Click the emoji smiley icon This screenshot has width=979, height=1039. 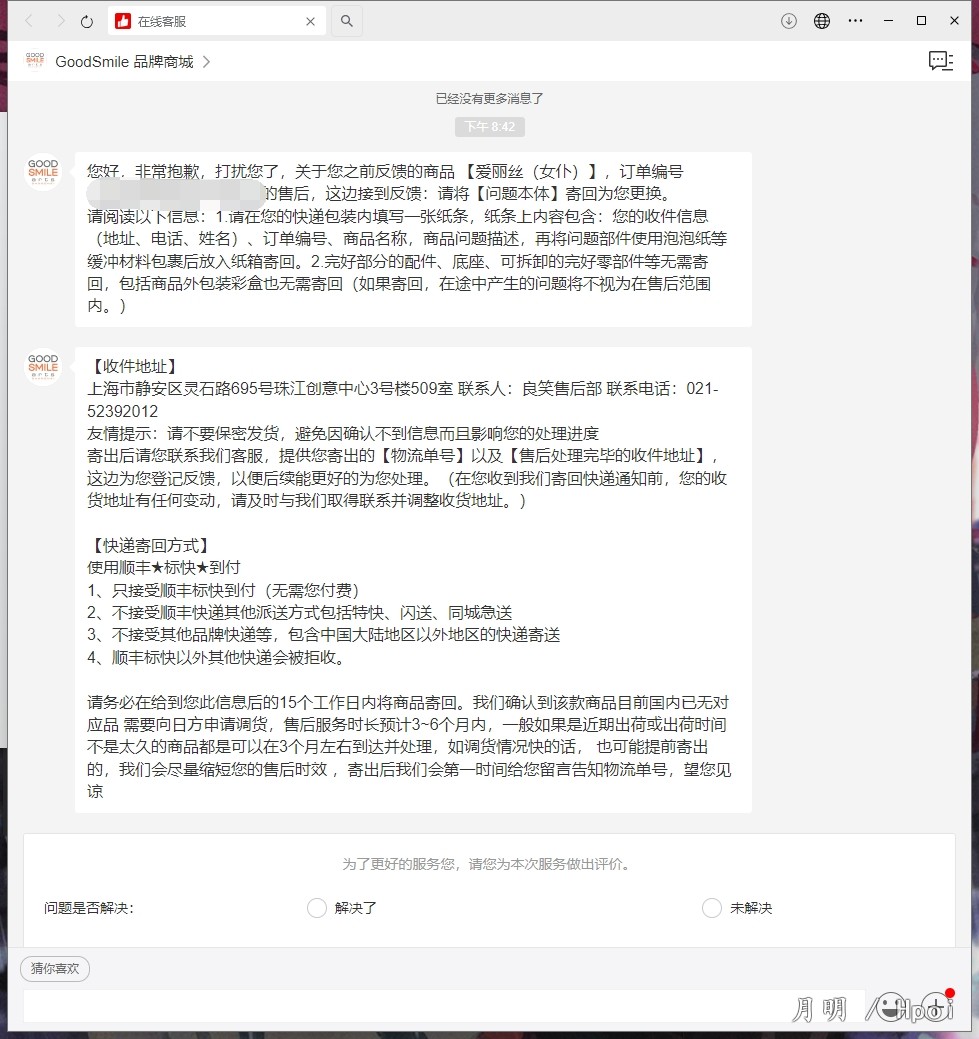(893, 1005)
